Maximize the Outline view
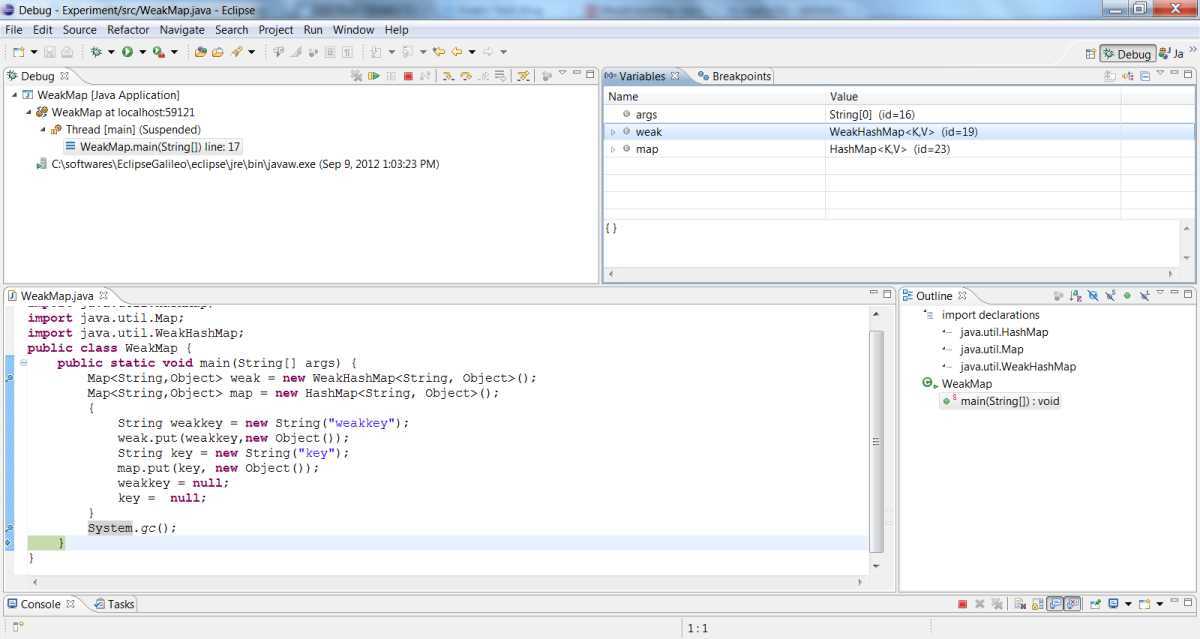Image resolution: width=1200 pixels, height=639 pixels. point(1188,295)
